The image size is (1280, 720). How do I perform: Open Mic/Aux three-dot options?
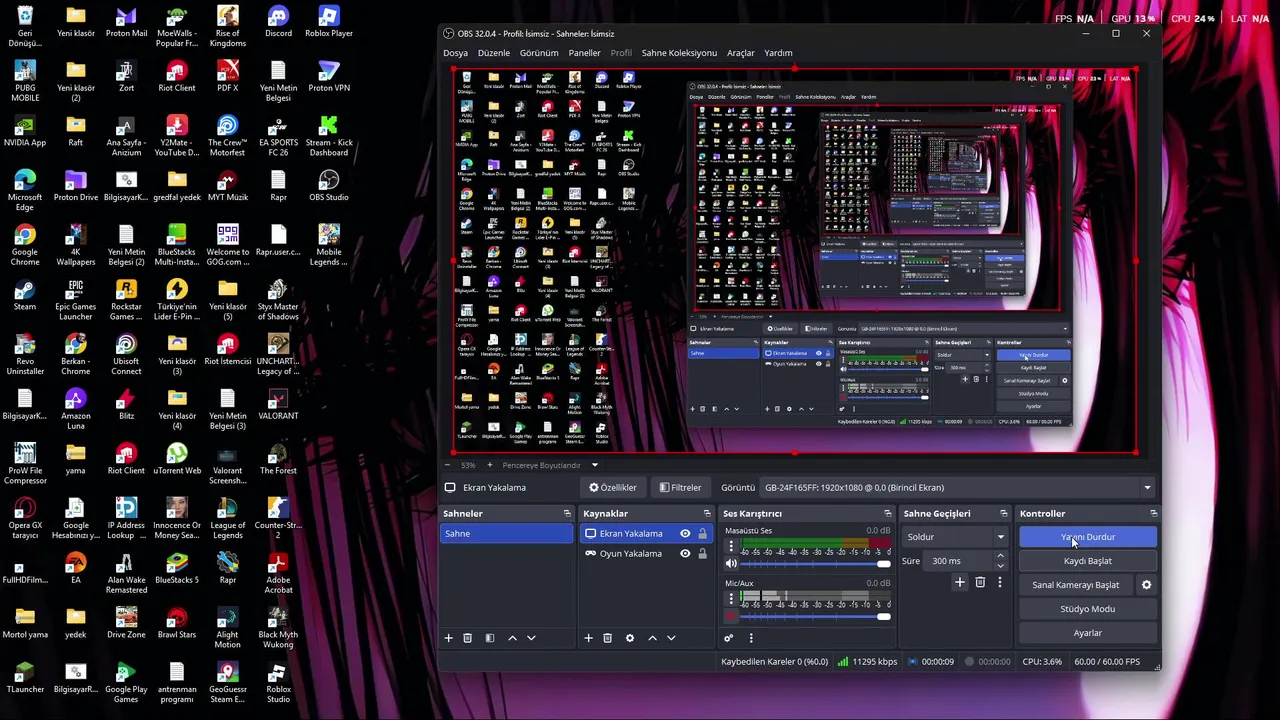pyautogui.click(x=731, y=598)
